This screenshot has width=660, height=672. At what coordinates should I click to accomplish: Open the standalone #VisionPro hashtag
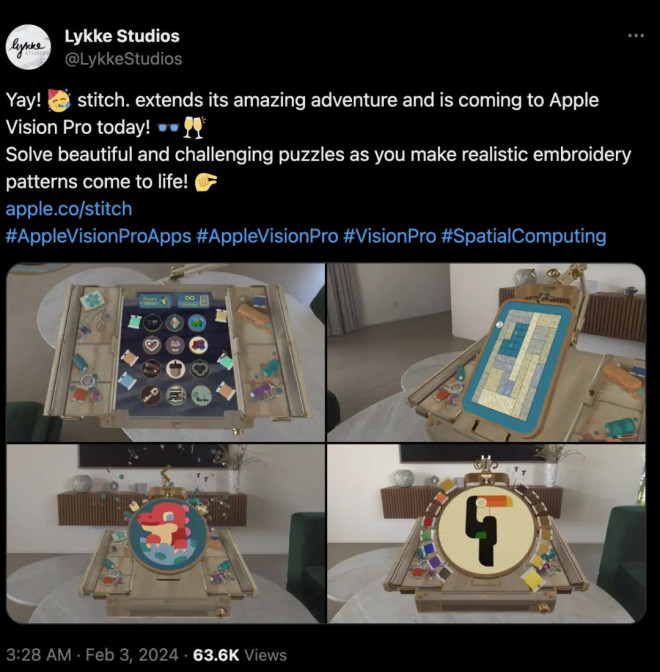point(390,236)
